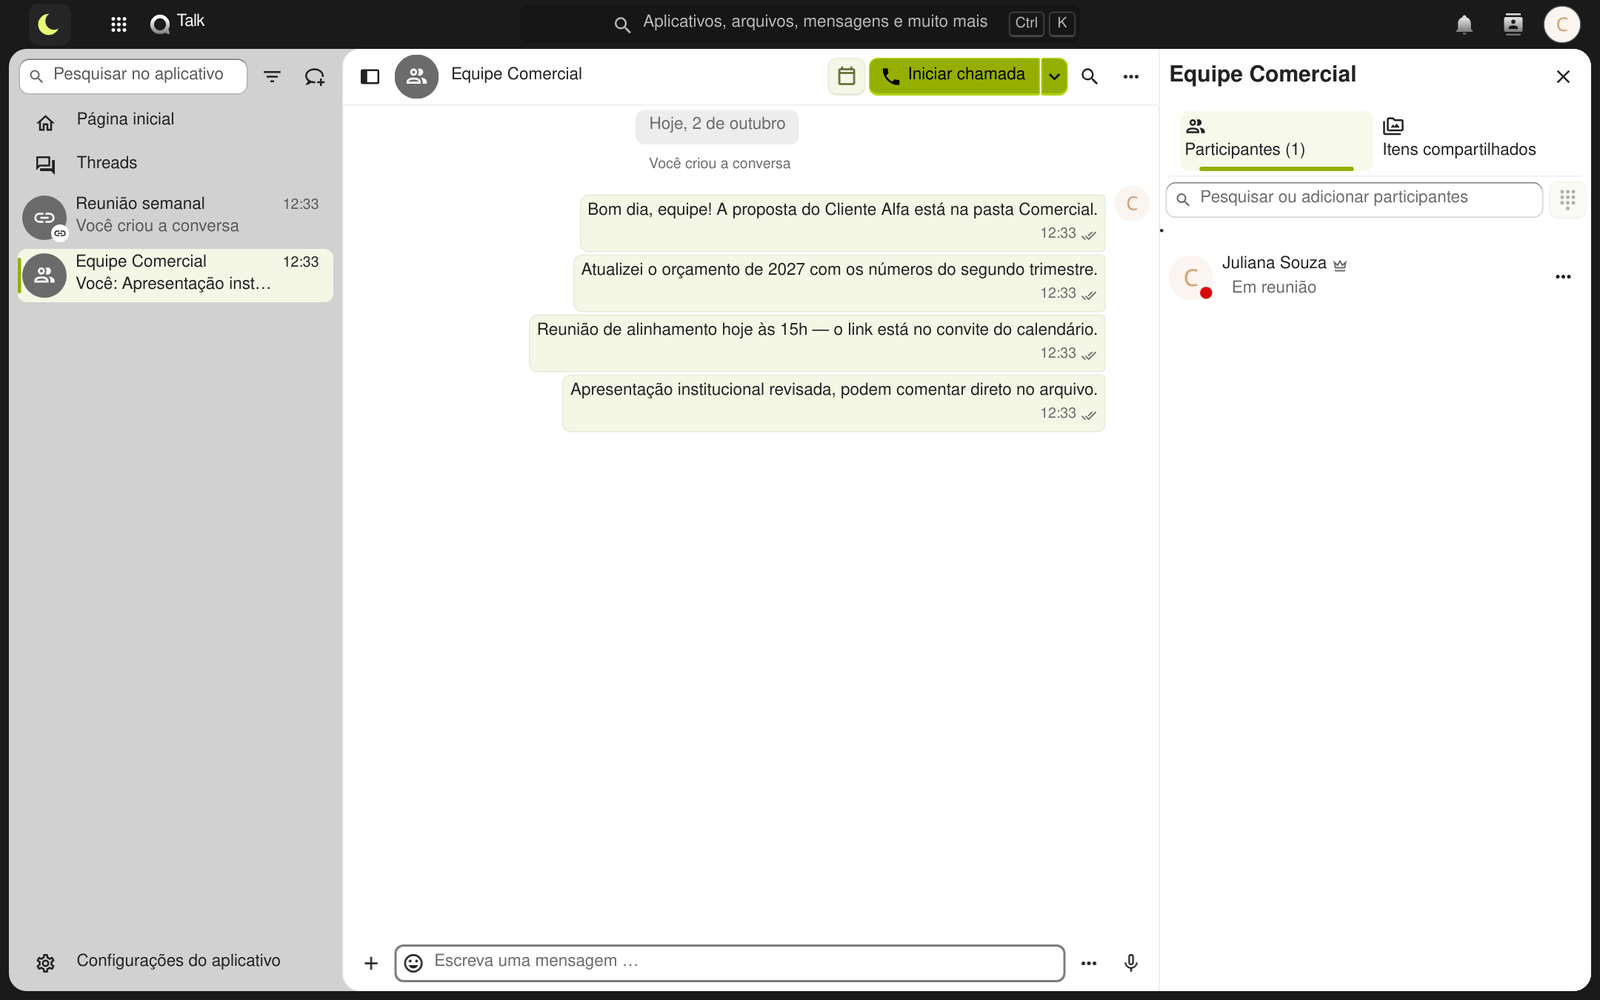
Task: Expand the call options dropdown arrow
Action: coord(1054,76)
